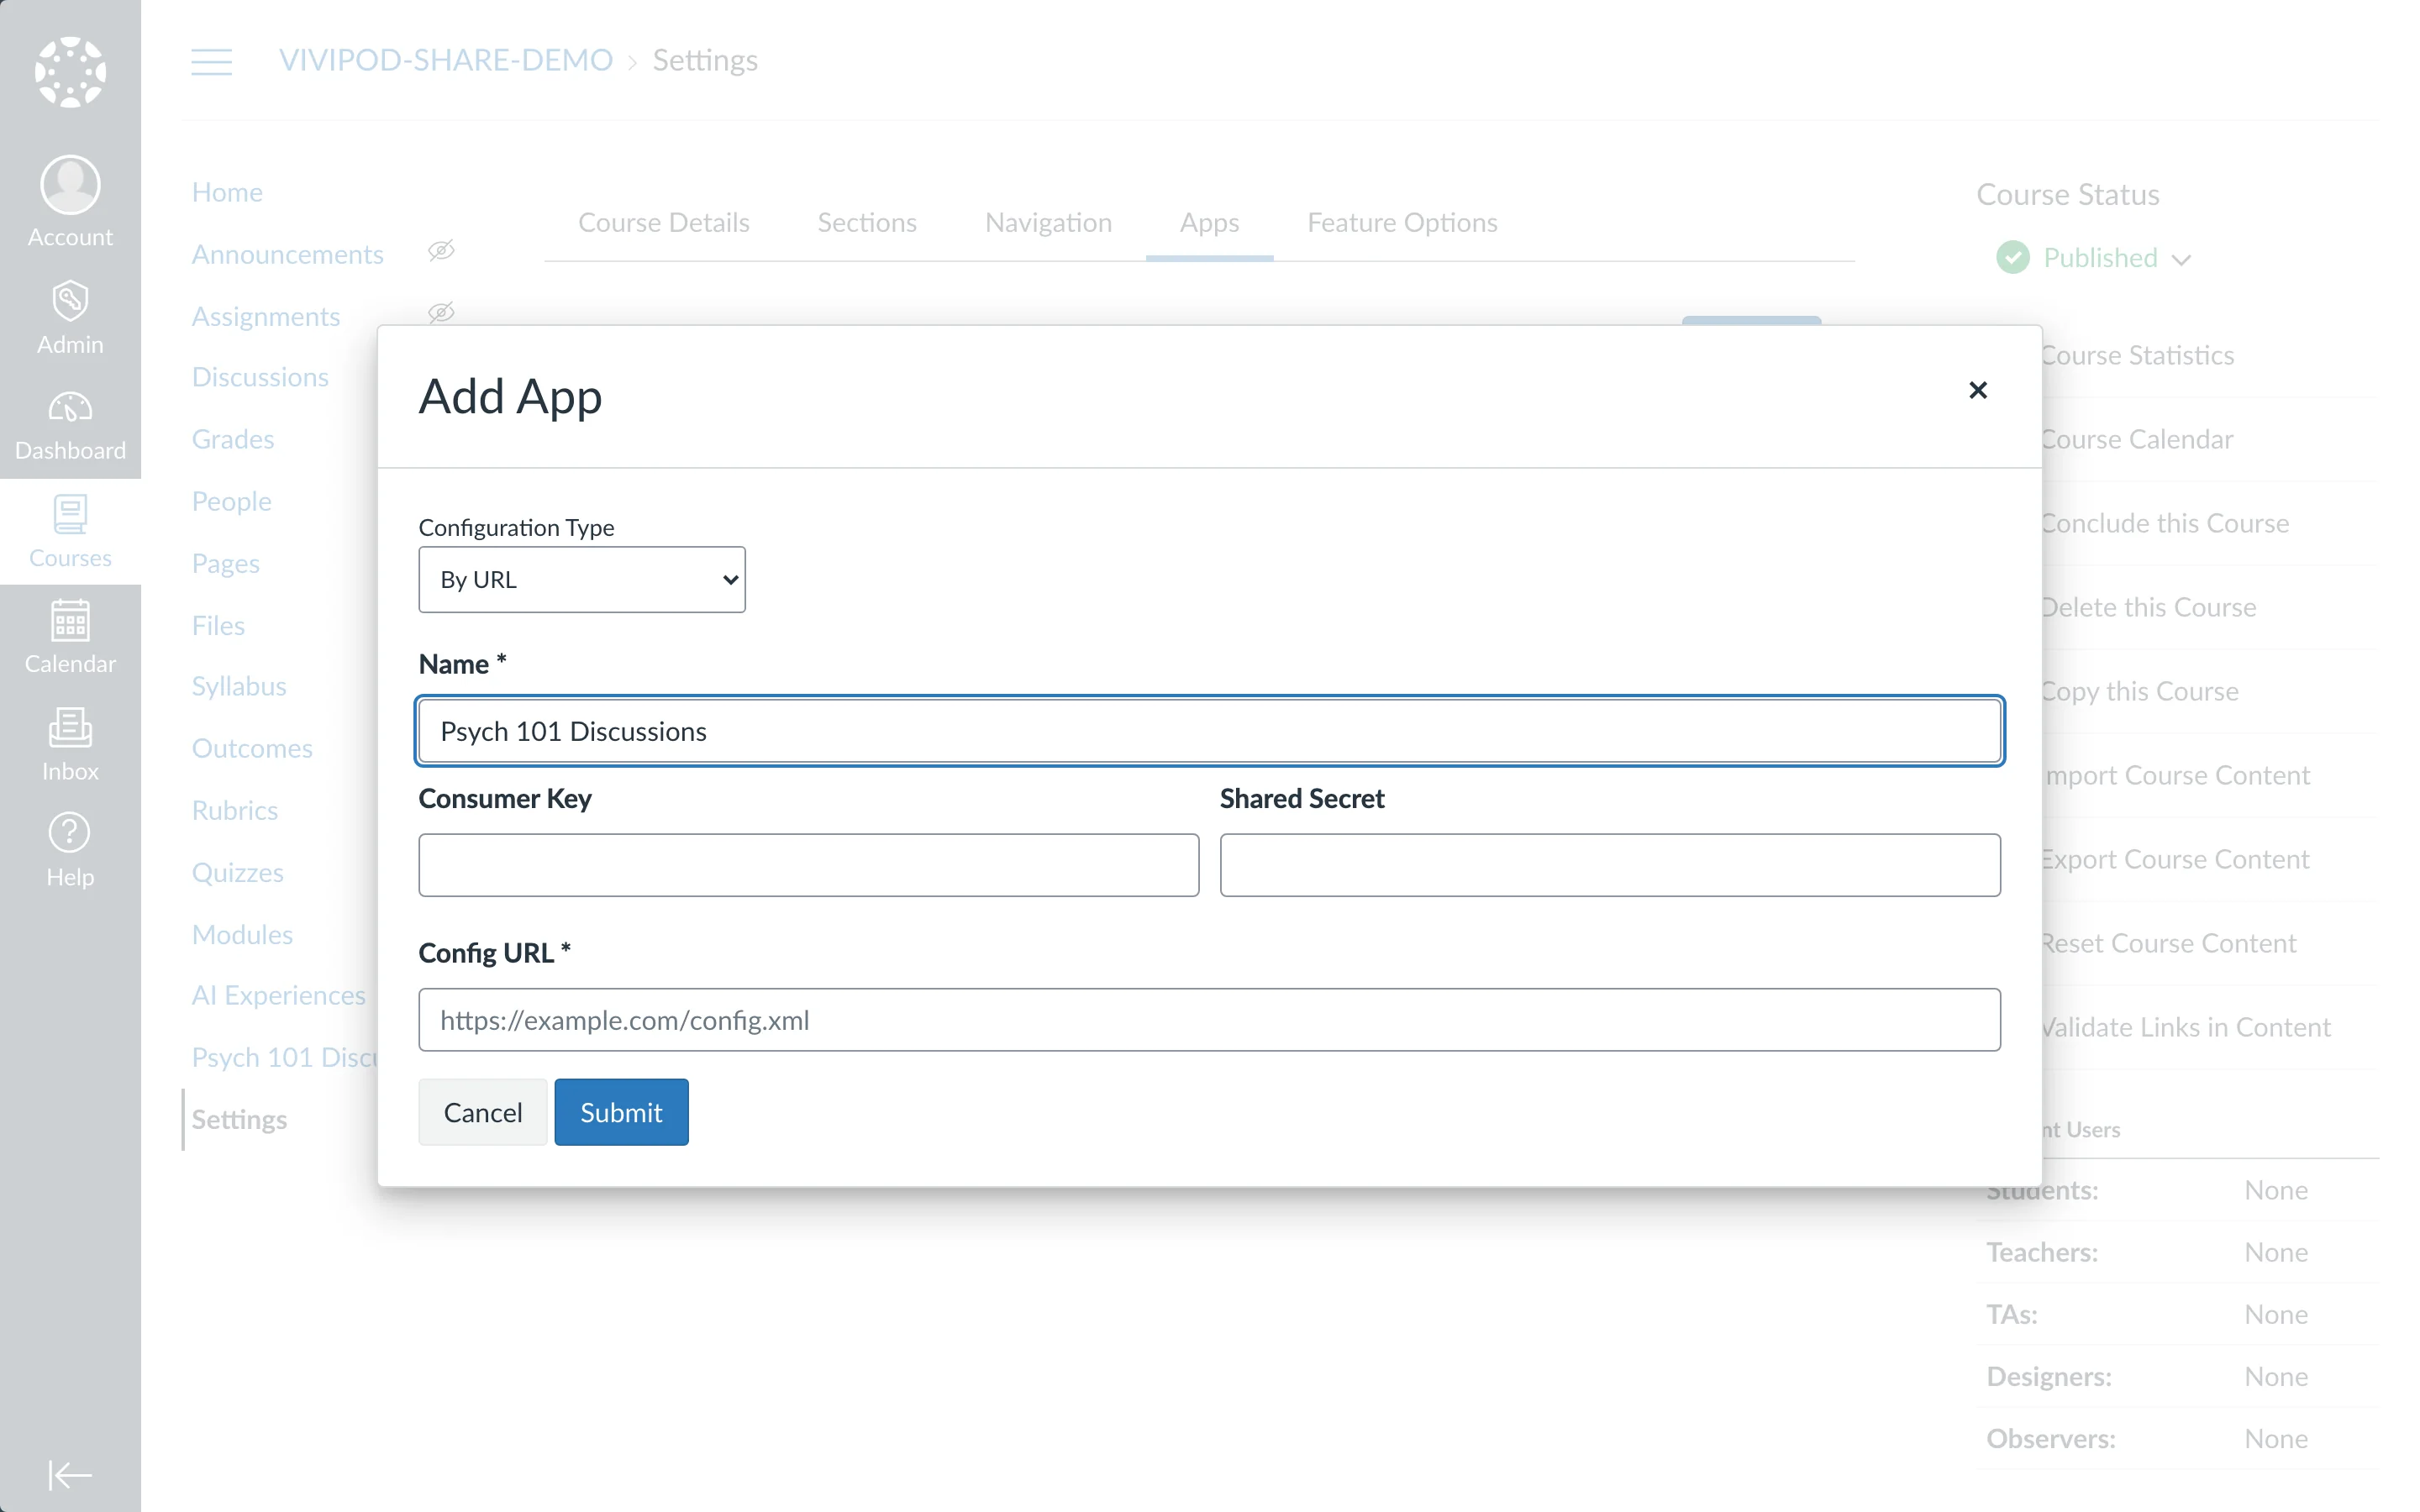The height and width of the screenshot is (1512, 2420).
Task: Open Grades in course menu
Action: pos(233,439)
